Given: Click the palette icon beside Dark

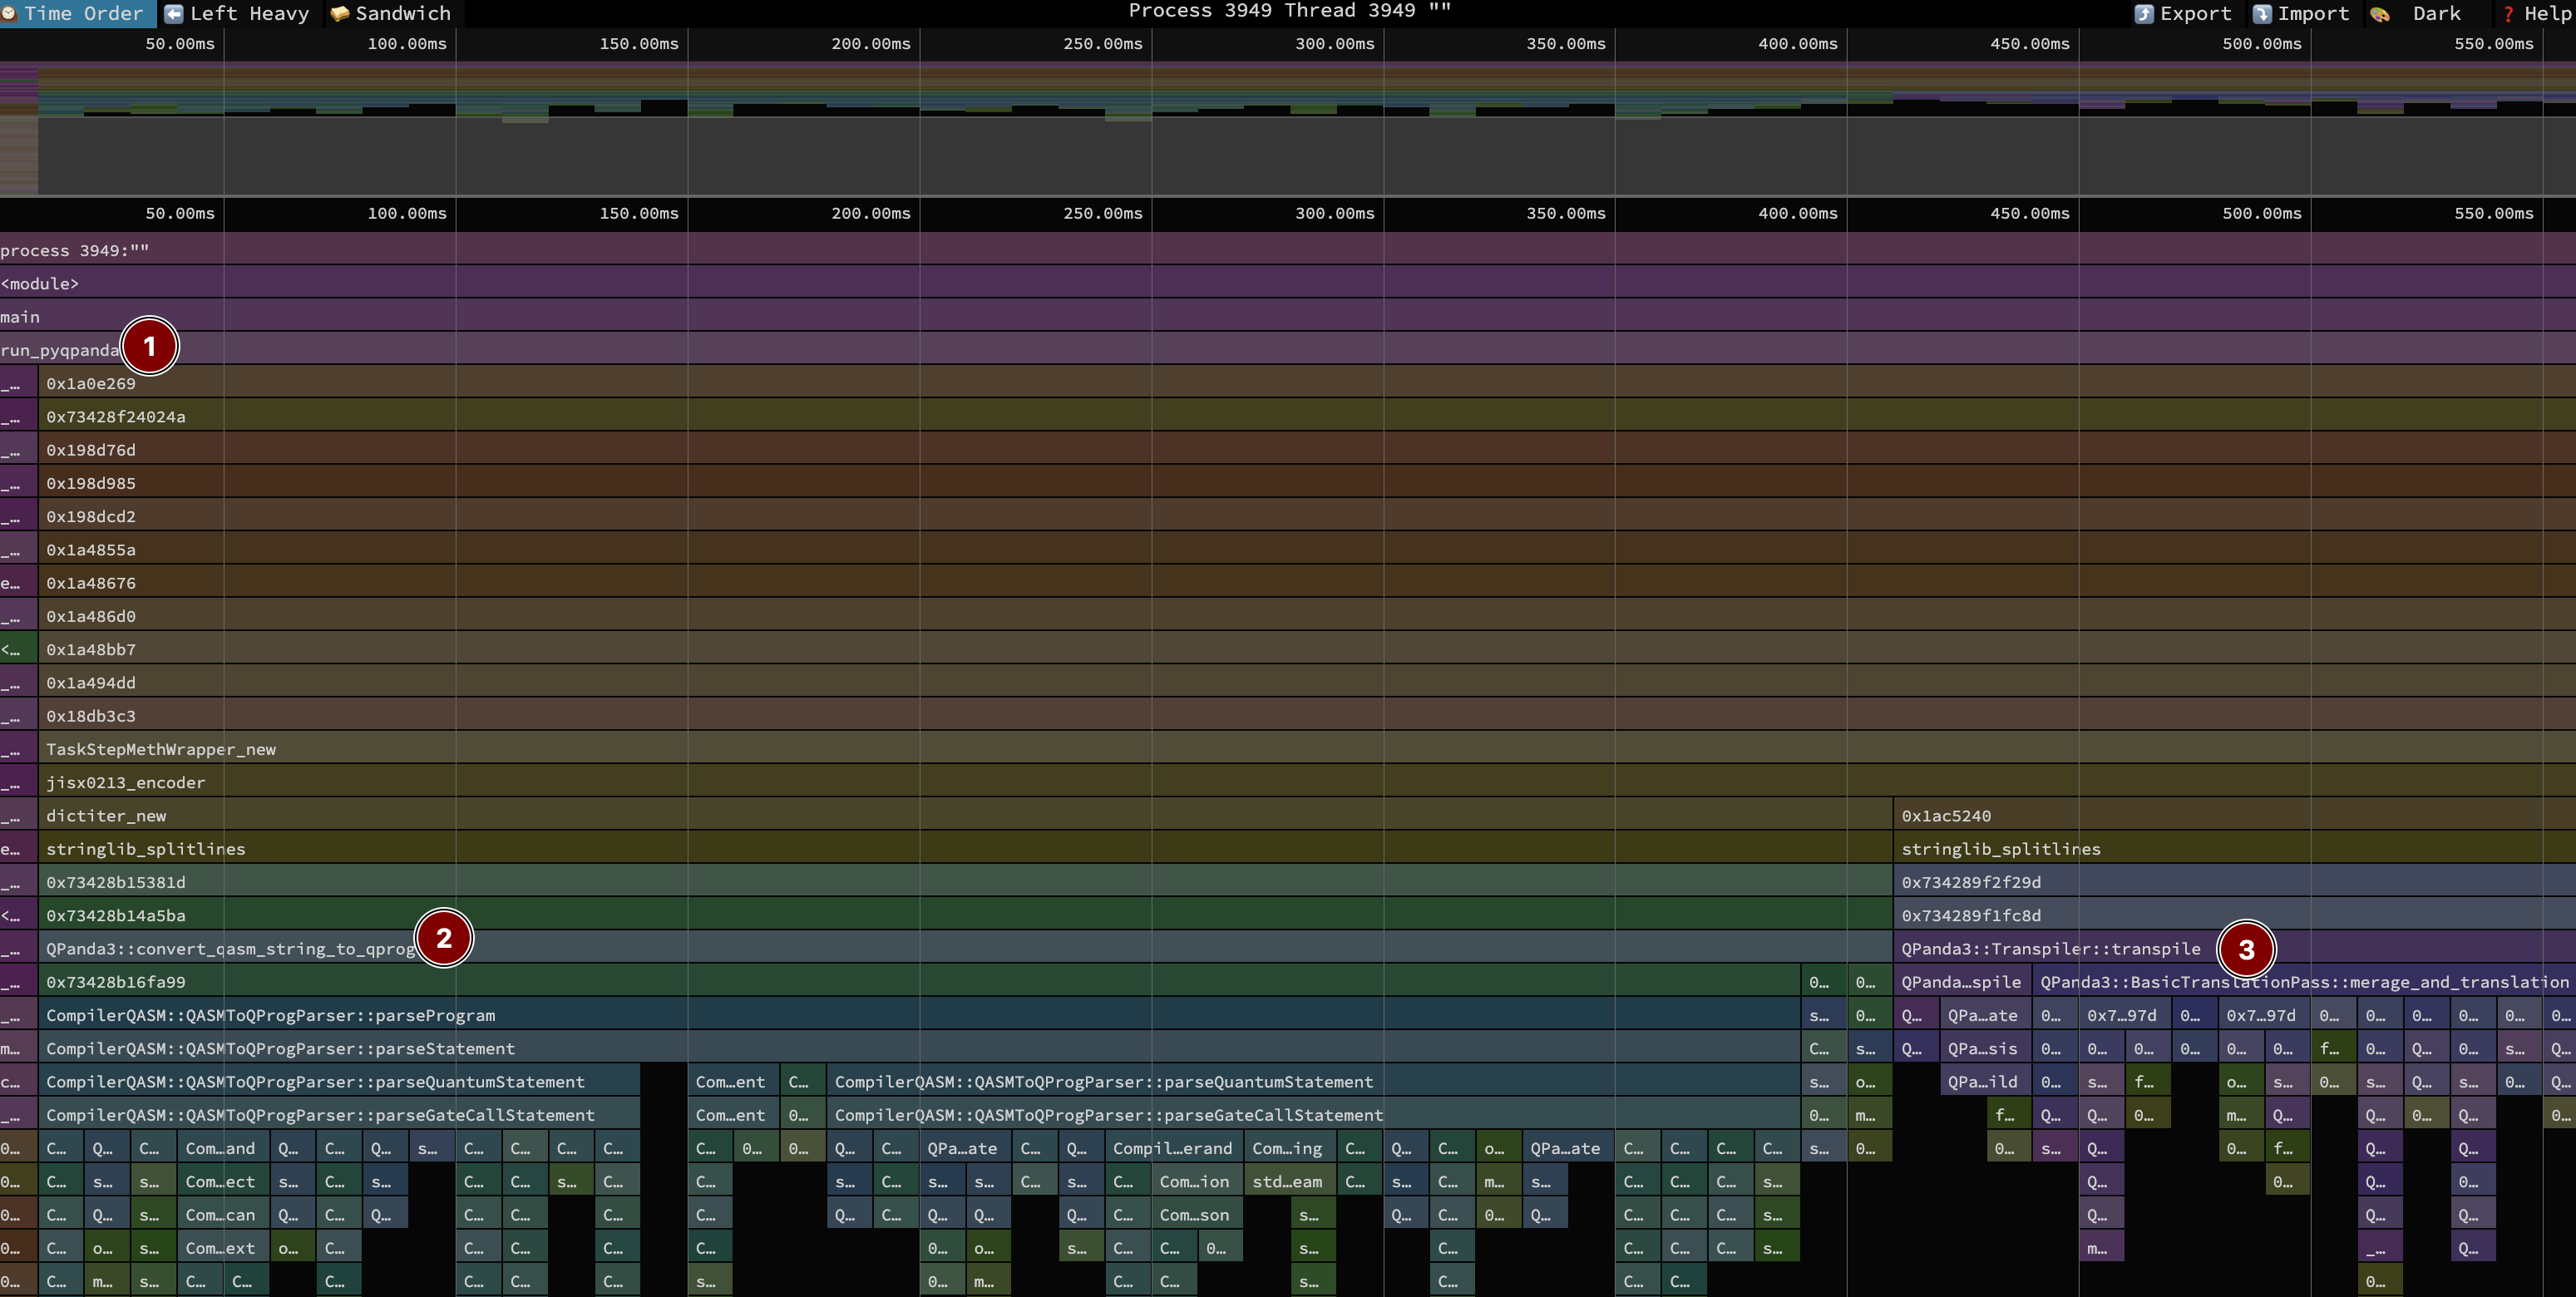Looking at the screenshot, I should click(x=2379, y=14).
